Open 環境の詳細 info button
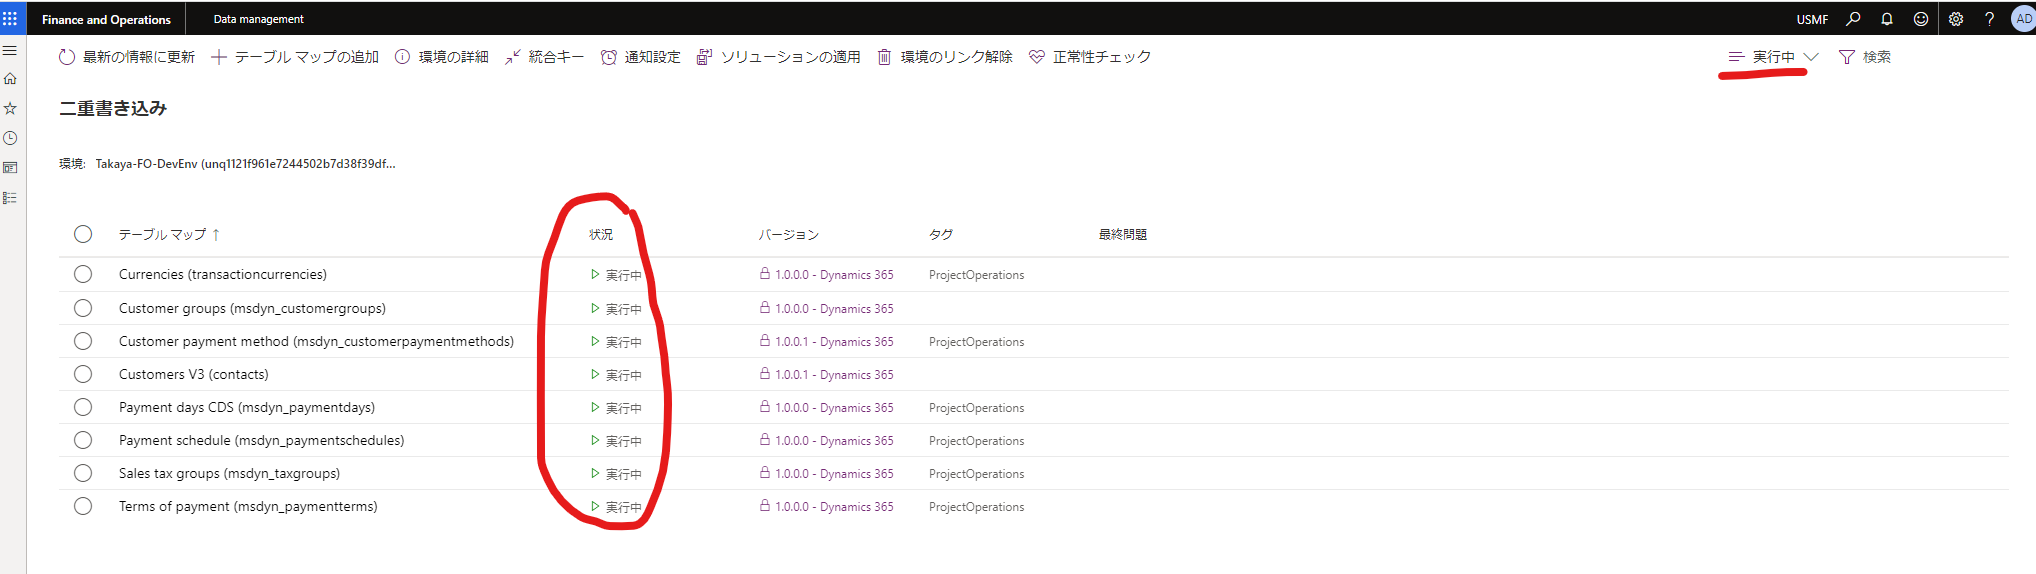The image size is (2036, 574). pos(441,57)
